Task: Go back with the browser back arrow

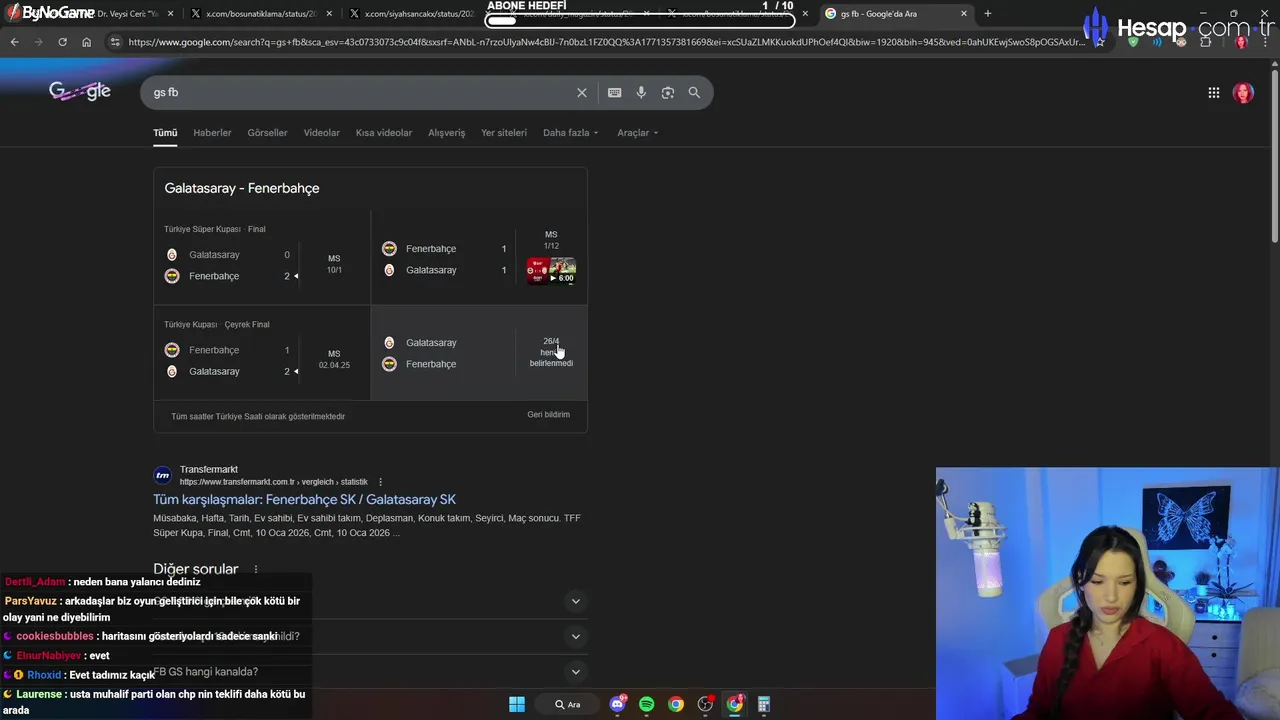Action: [14, 42]
